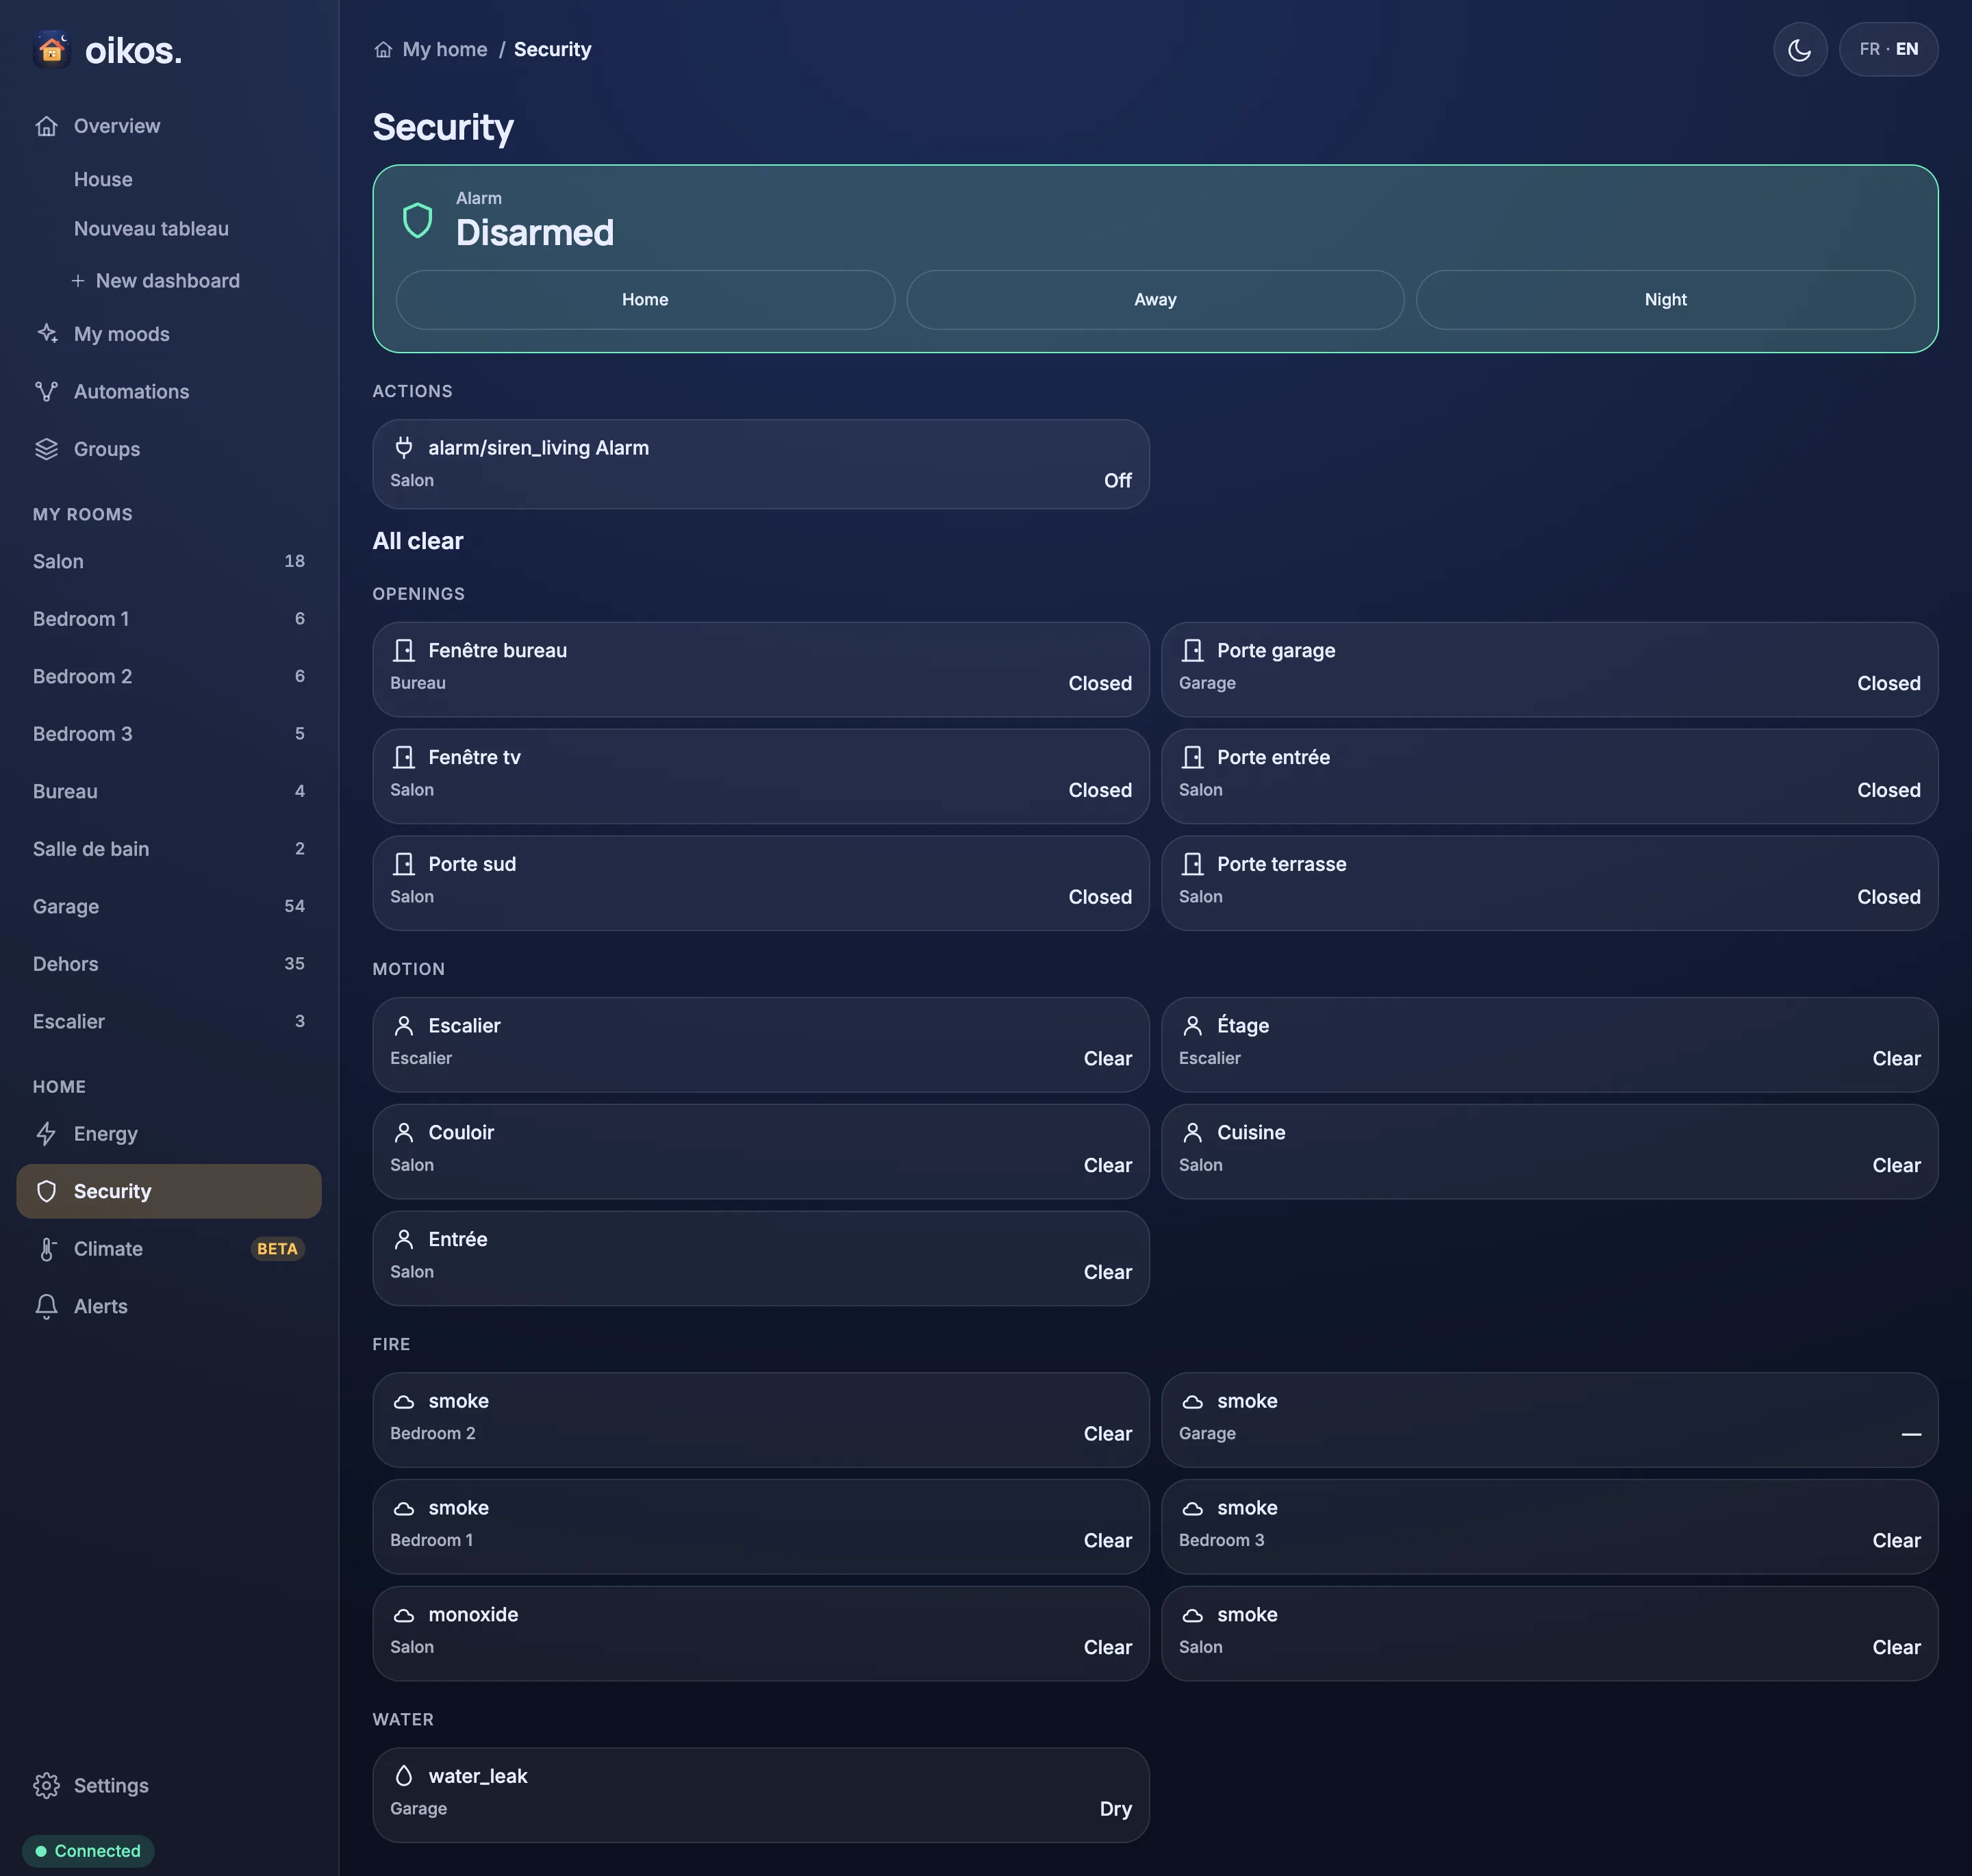Switch language to FR
This screenshot has height=1876, width=1972.
tap(1869, 49)
